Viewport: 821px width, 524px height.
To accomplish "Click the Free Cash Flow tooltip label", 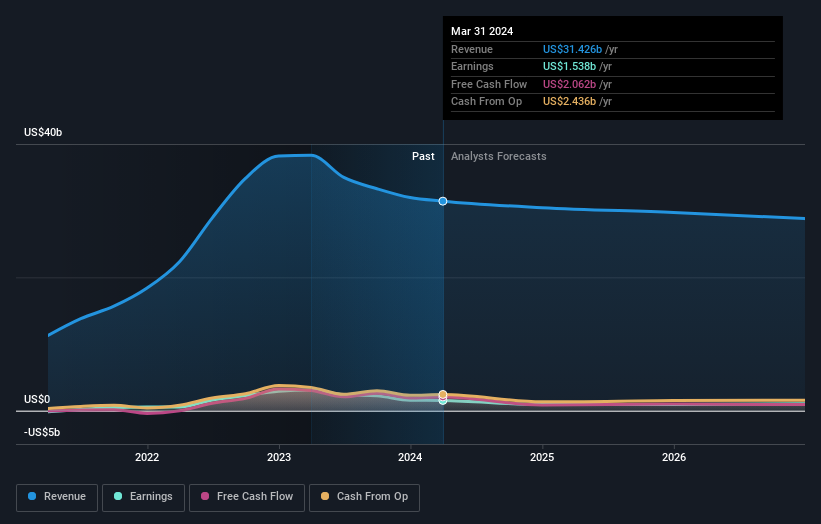I will (x=489, y=84).
